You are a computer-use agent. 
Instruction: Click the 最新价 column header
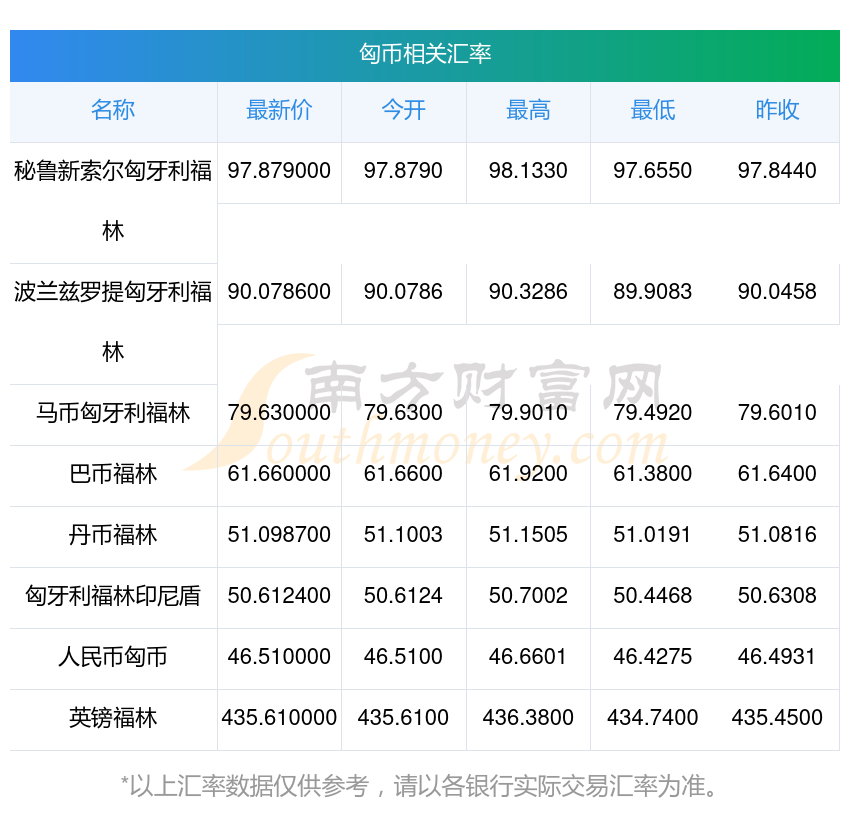pyautogui.click(x=279, y=110)
